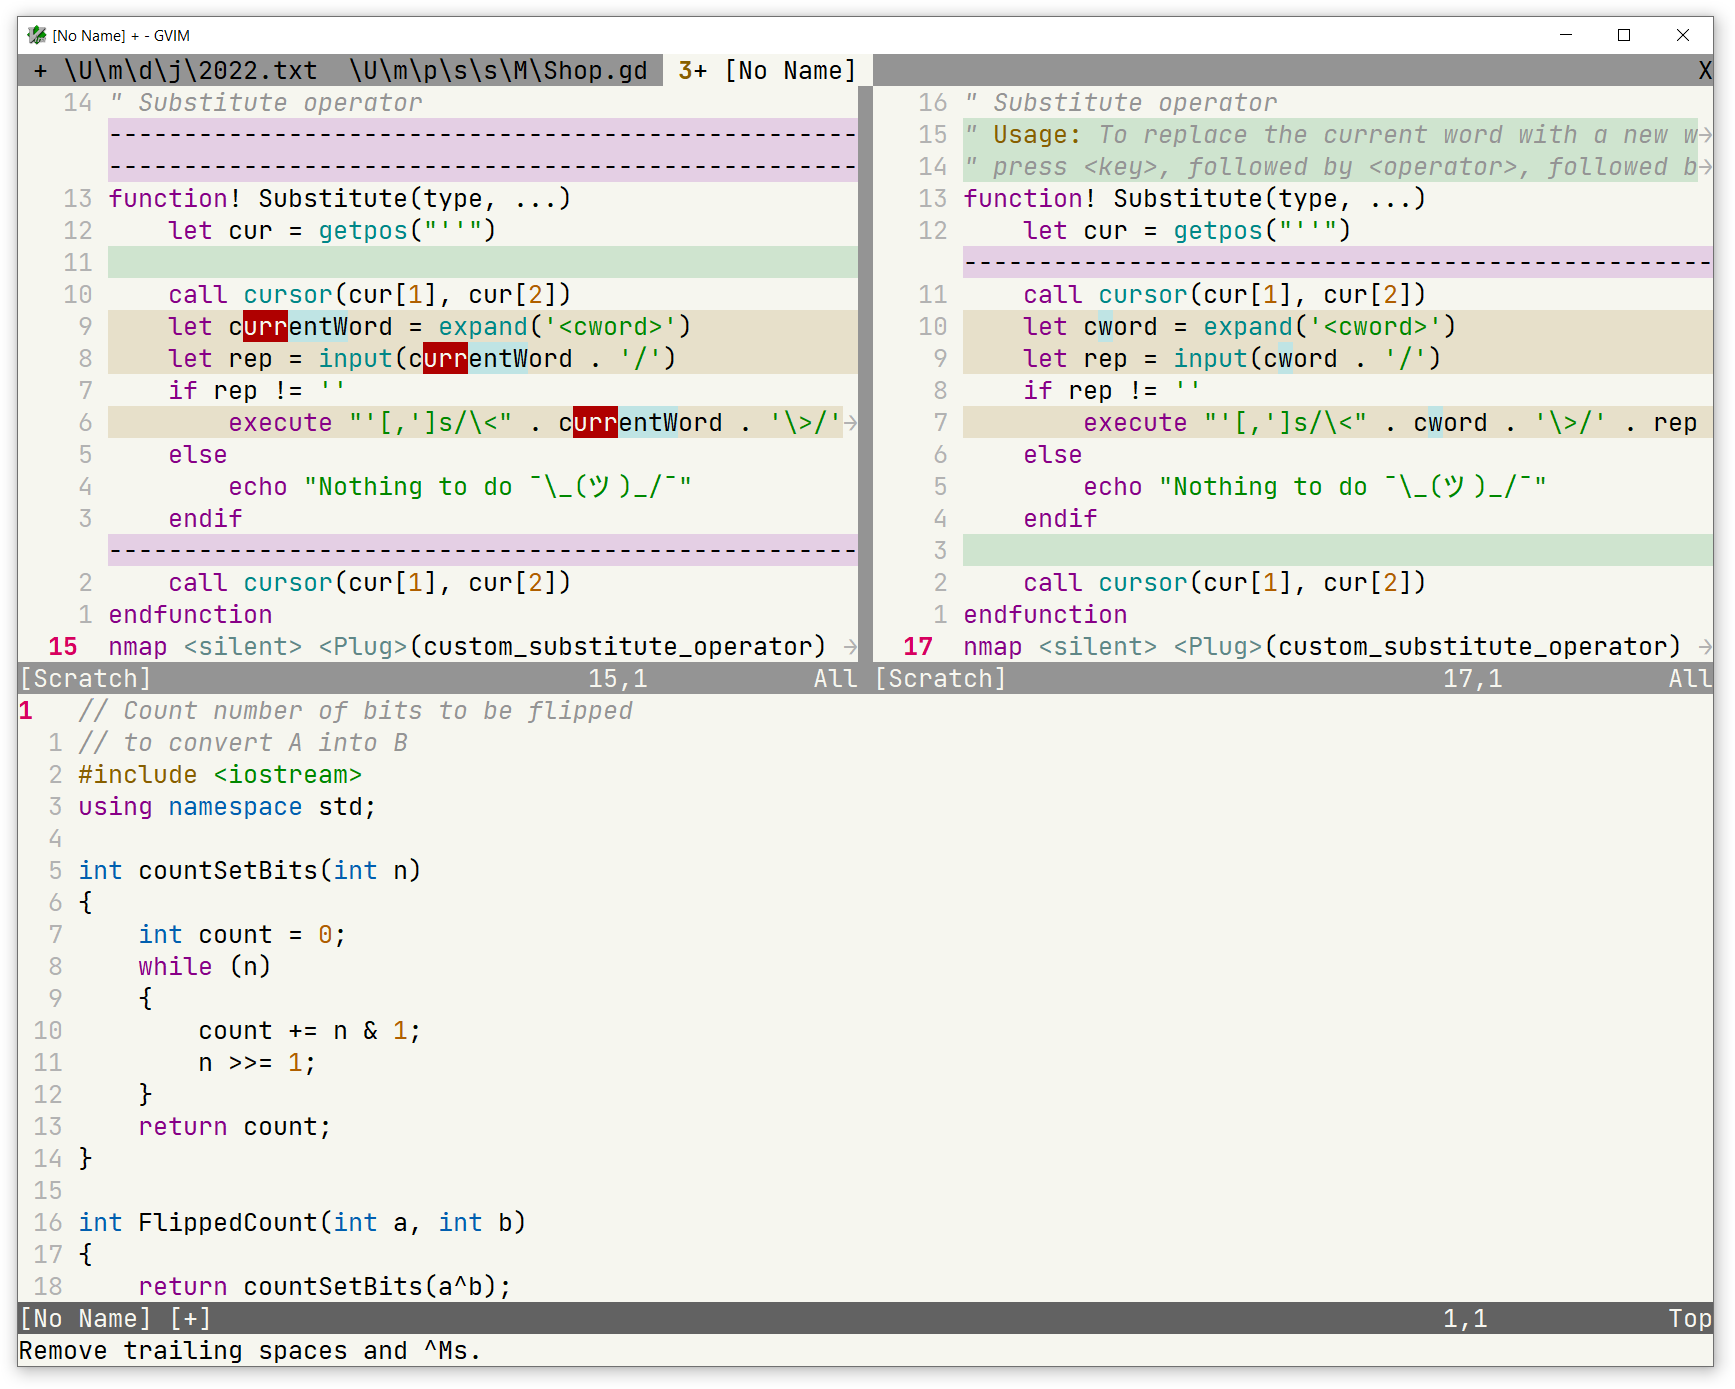Click the left [Scratch] status line
This screenshot has width=1735, height=1389.
pos(85,678)
